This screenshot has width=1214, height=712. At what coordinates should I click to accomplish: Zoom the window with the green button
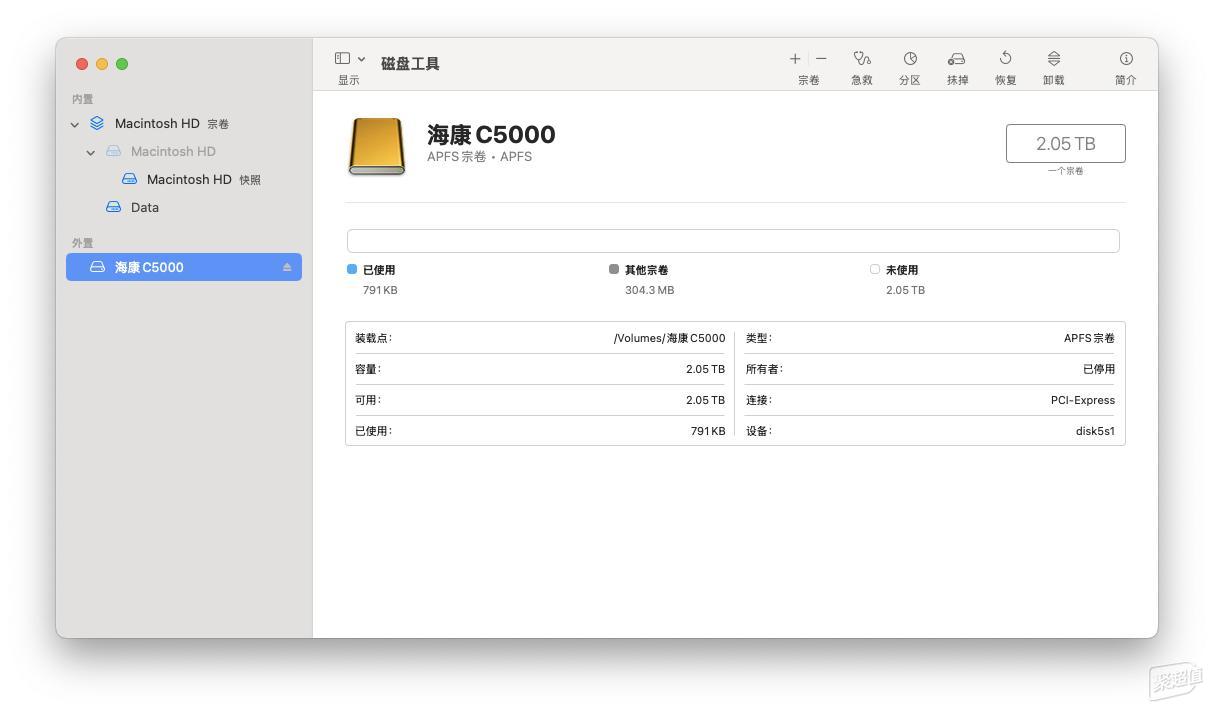click(x=122, y=64)
